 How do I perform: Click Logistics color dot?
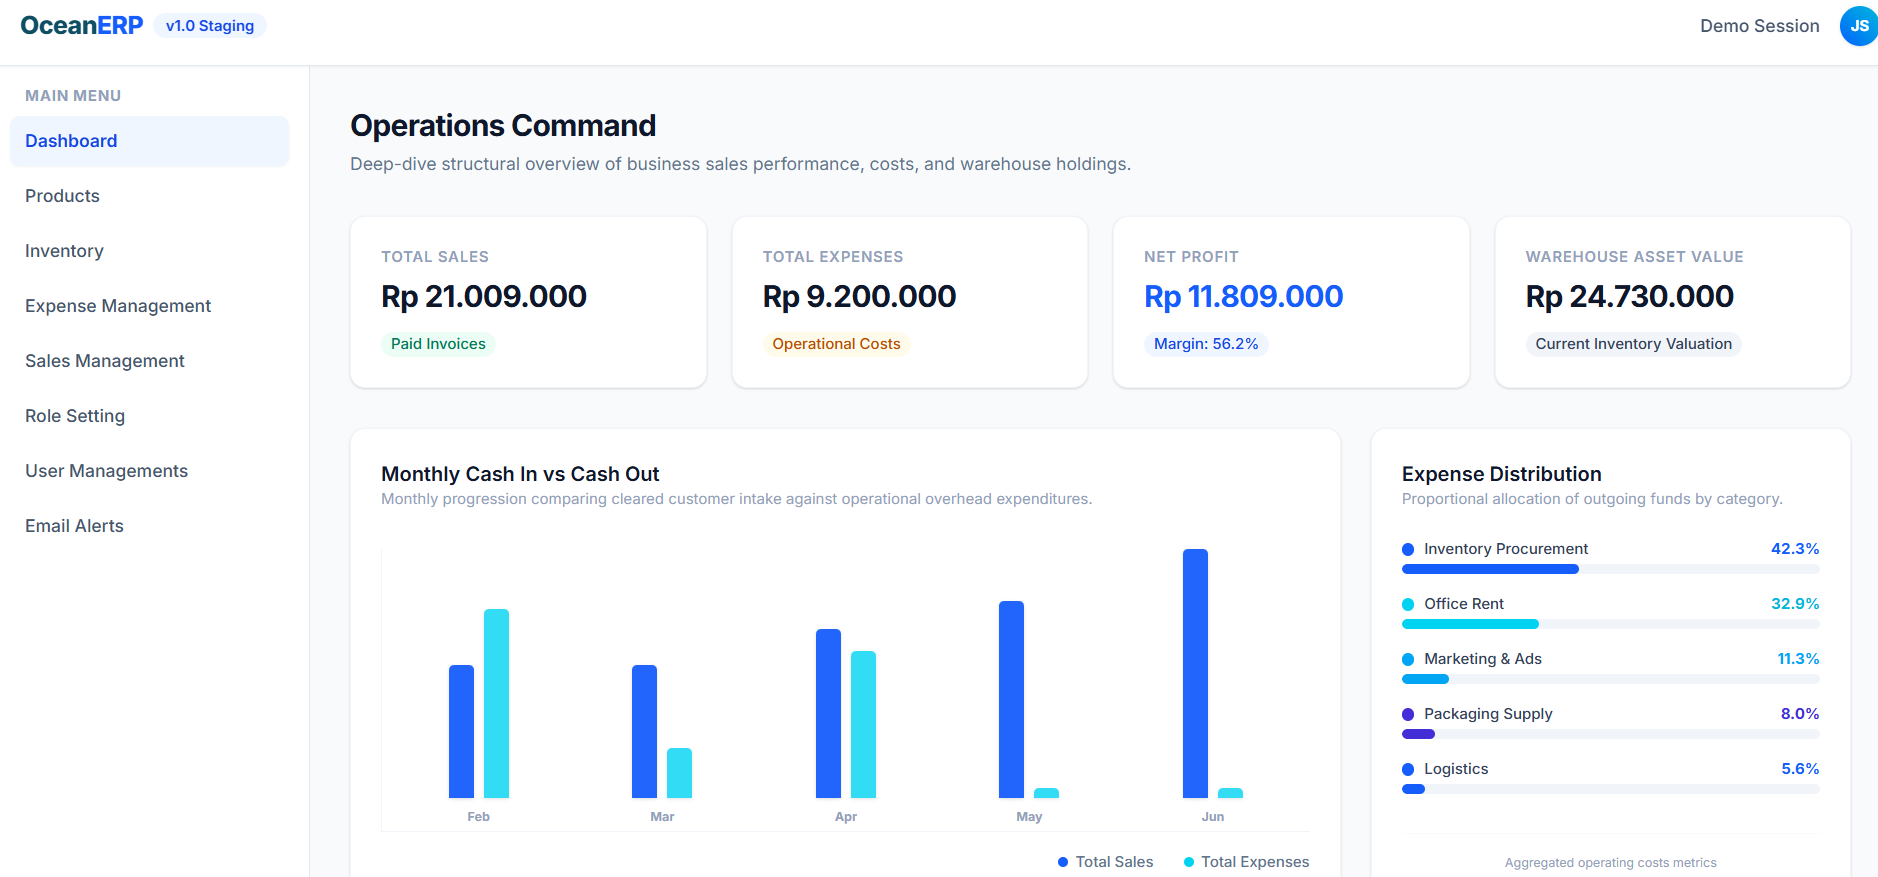[1408, 769]
